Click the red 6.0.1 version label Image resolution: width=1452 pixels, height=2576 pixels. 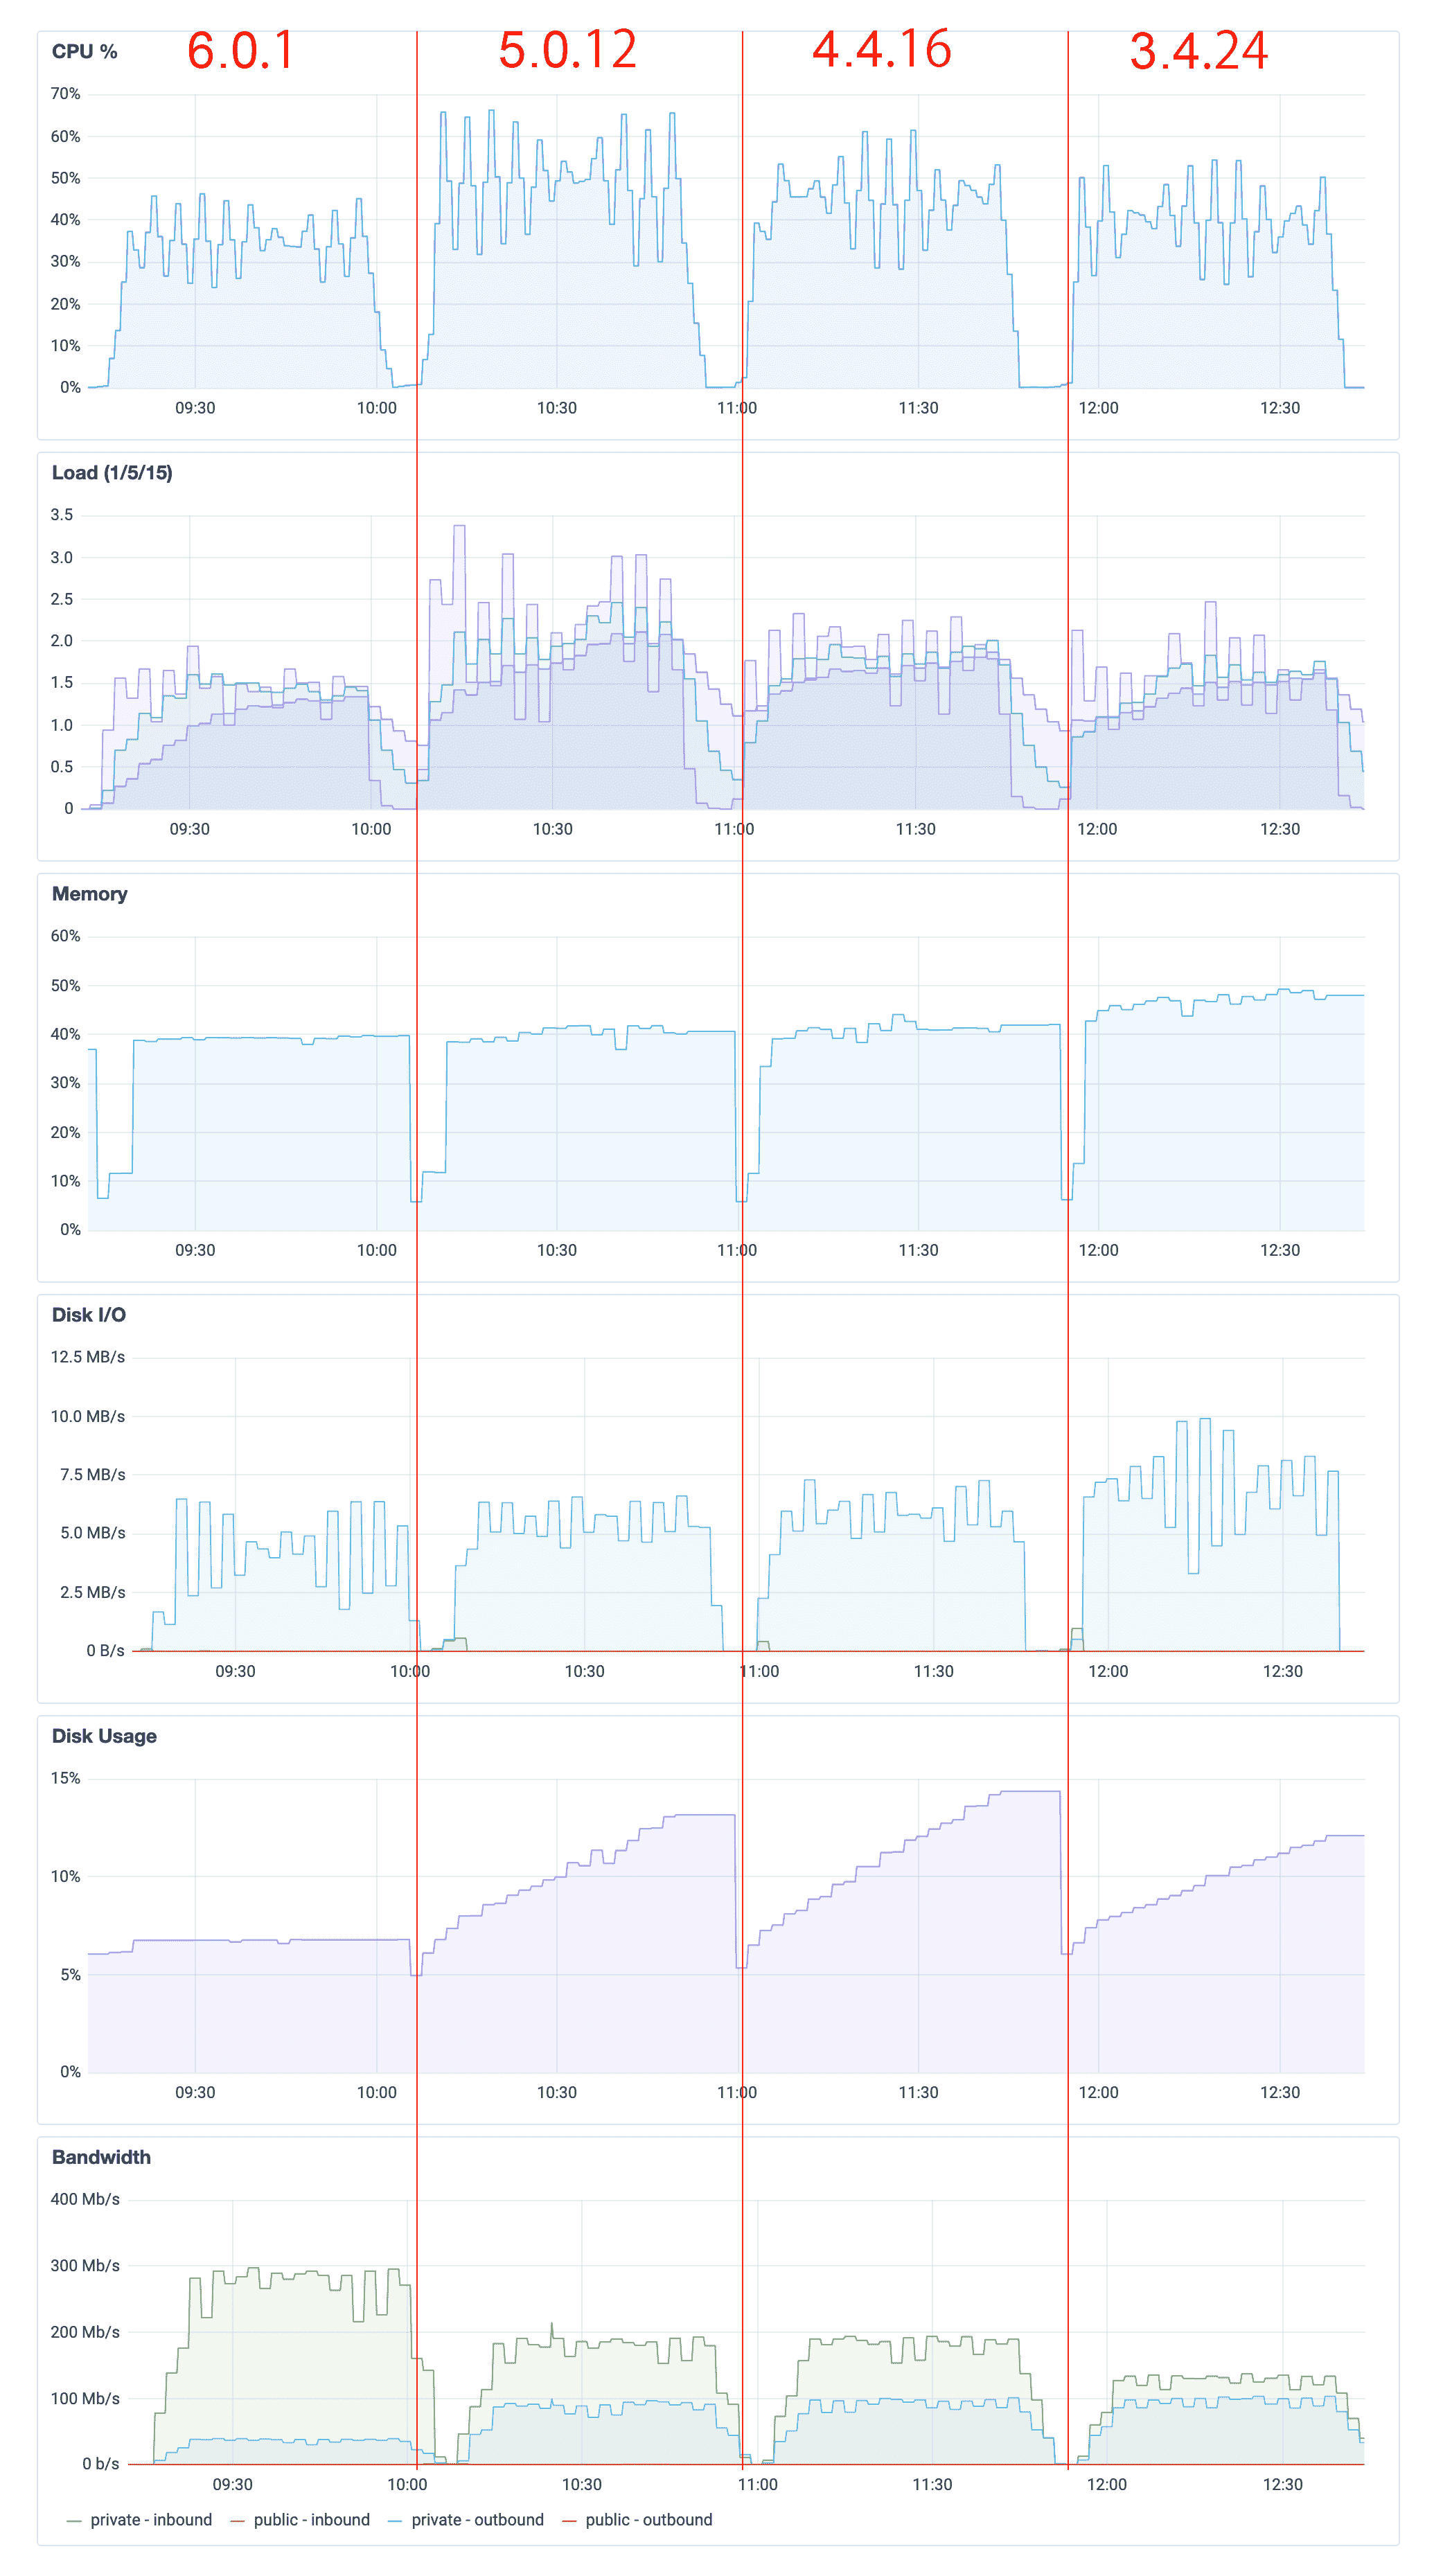pyautogui.click(x=241, y=50)
